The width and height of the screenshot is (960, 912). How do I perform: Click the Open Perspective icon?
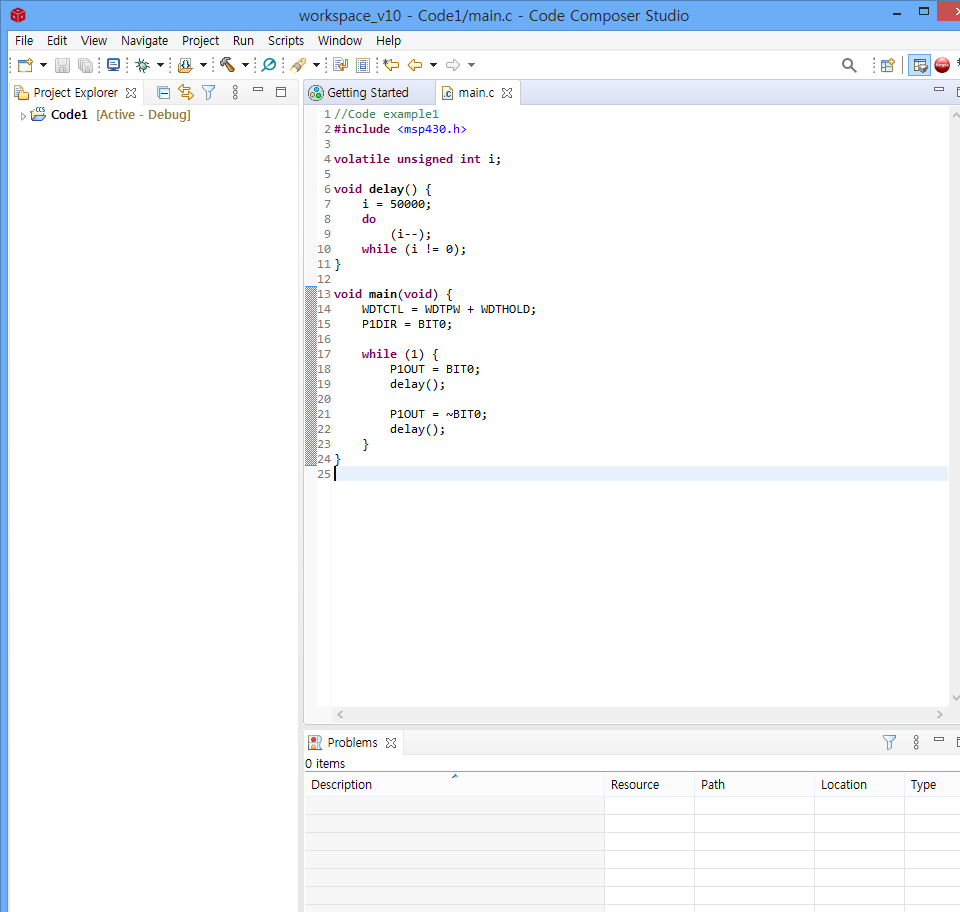(887, 65)
